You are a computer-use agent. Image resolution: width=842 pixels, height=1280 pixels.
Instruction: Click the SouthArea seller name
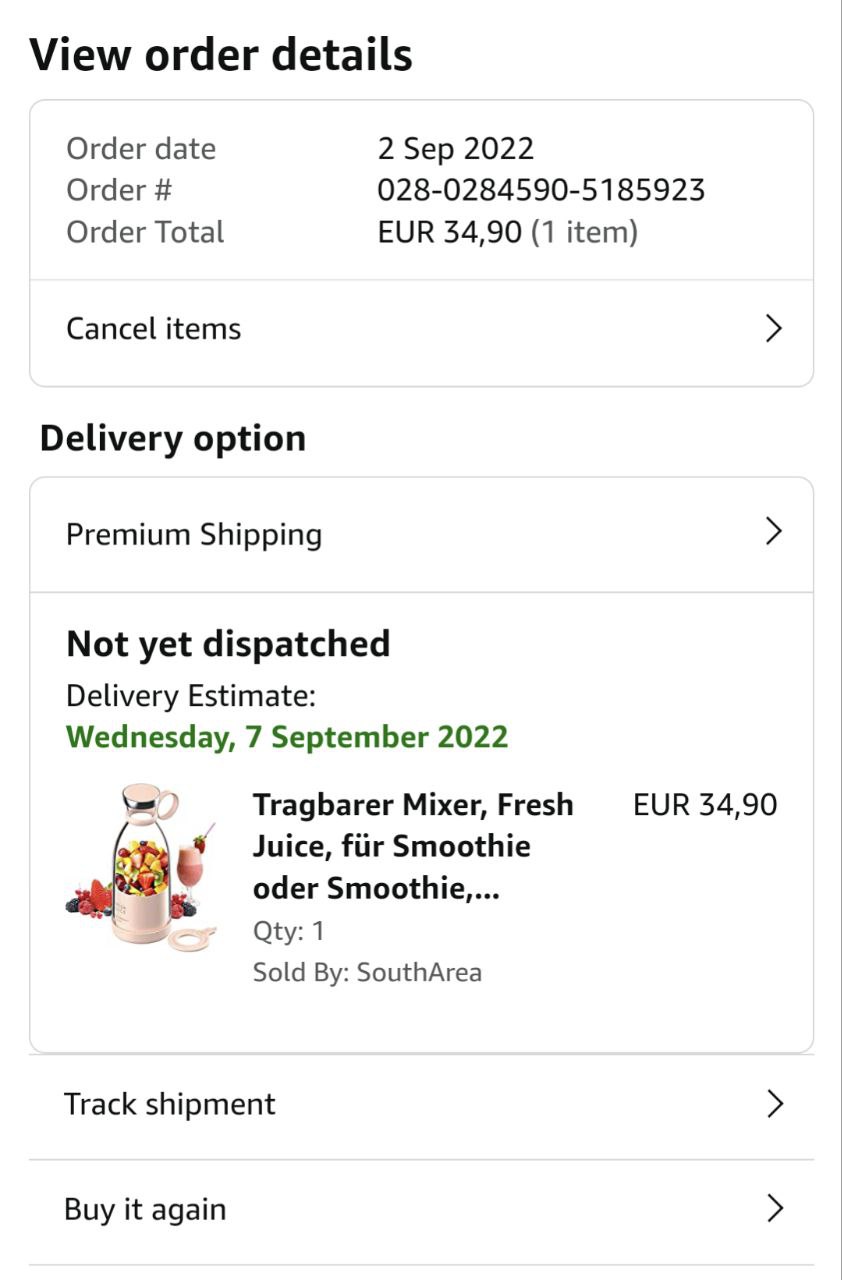click(419, 972)
